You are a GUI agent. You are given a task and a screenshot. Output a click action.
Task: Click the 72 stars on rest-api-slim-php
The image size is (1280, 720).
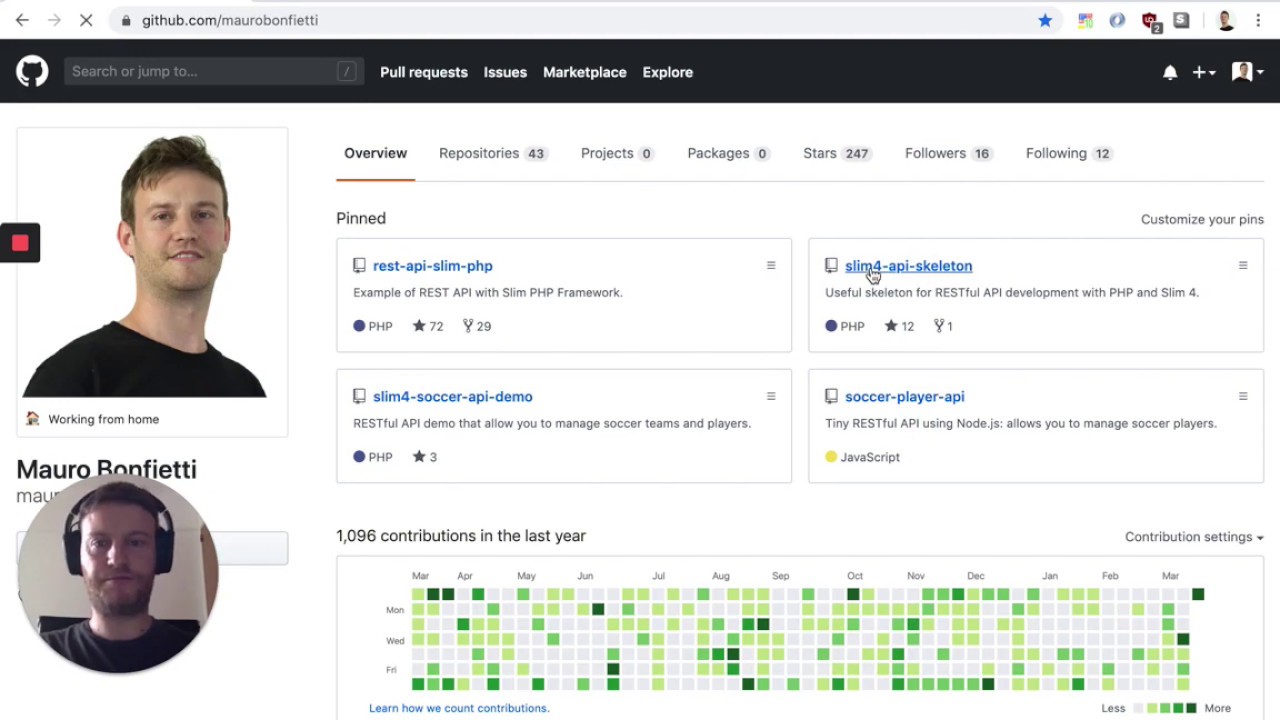[x=428, y=326]
